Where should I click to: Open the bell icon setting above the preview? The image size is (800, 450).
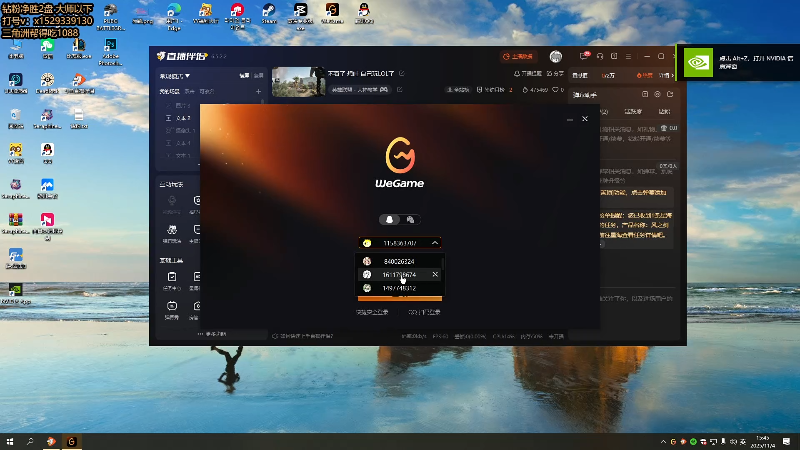click(x=528, y=74)
